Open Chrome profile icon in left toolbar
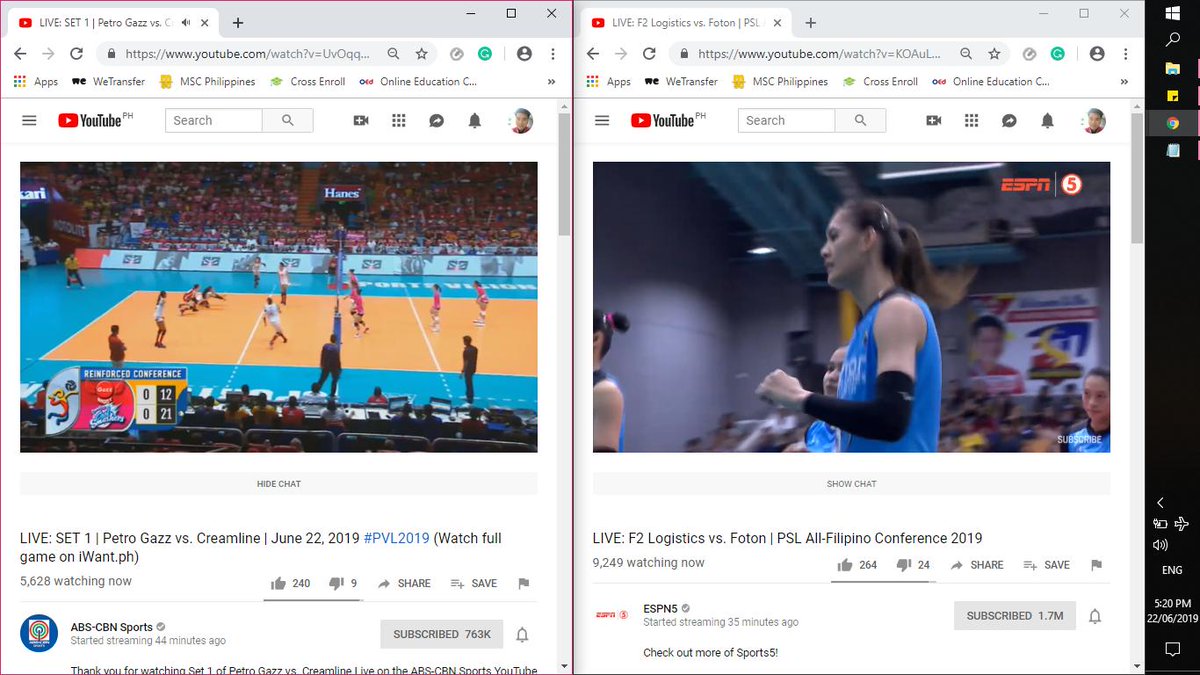Screen dimensions: 1200x675 pyautogui.click(x=525, y=54)
